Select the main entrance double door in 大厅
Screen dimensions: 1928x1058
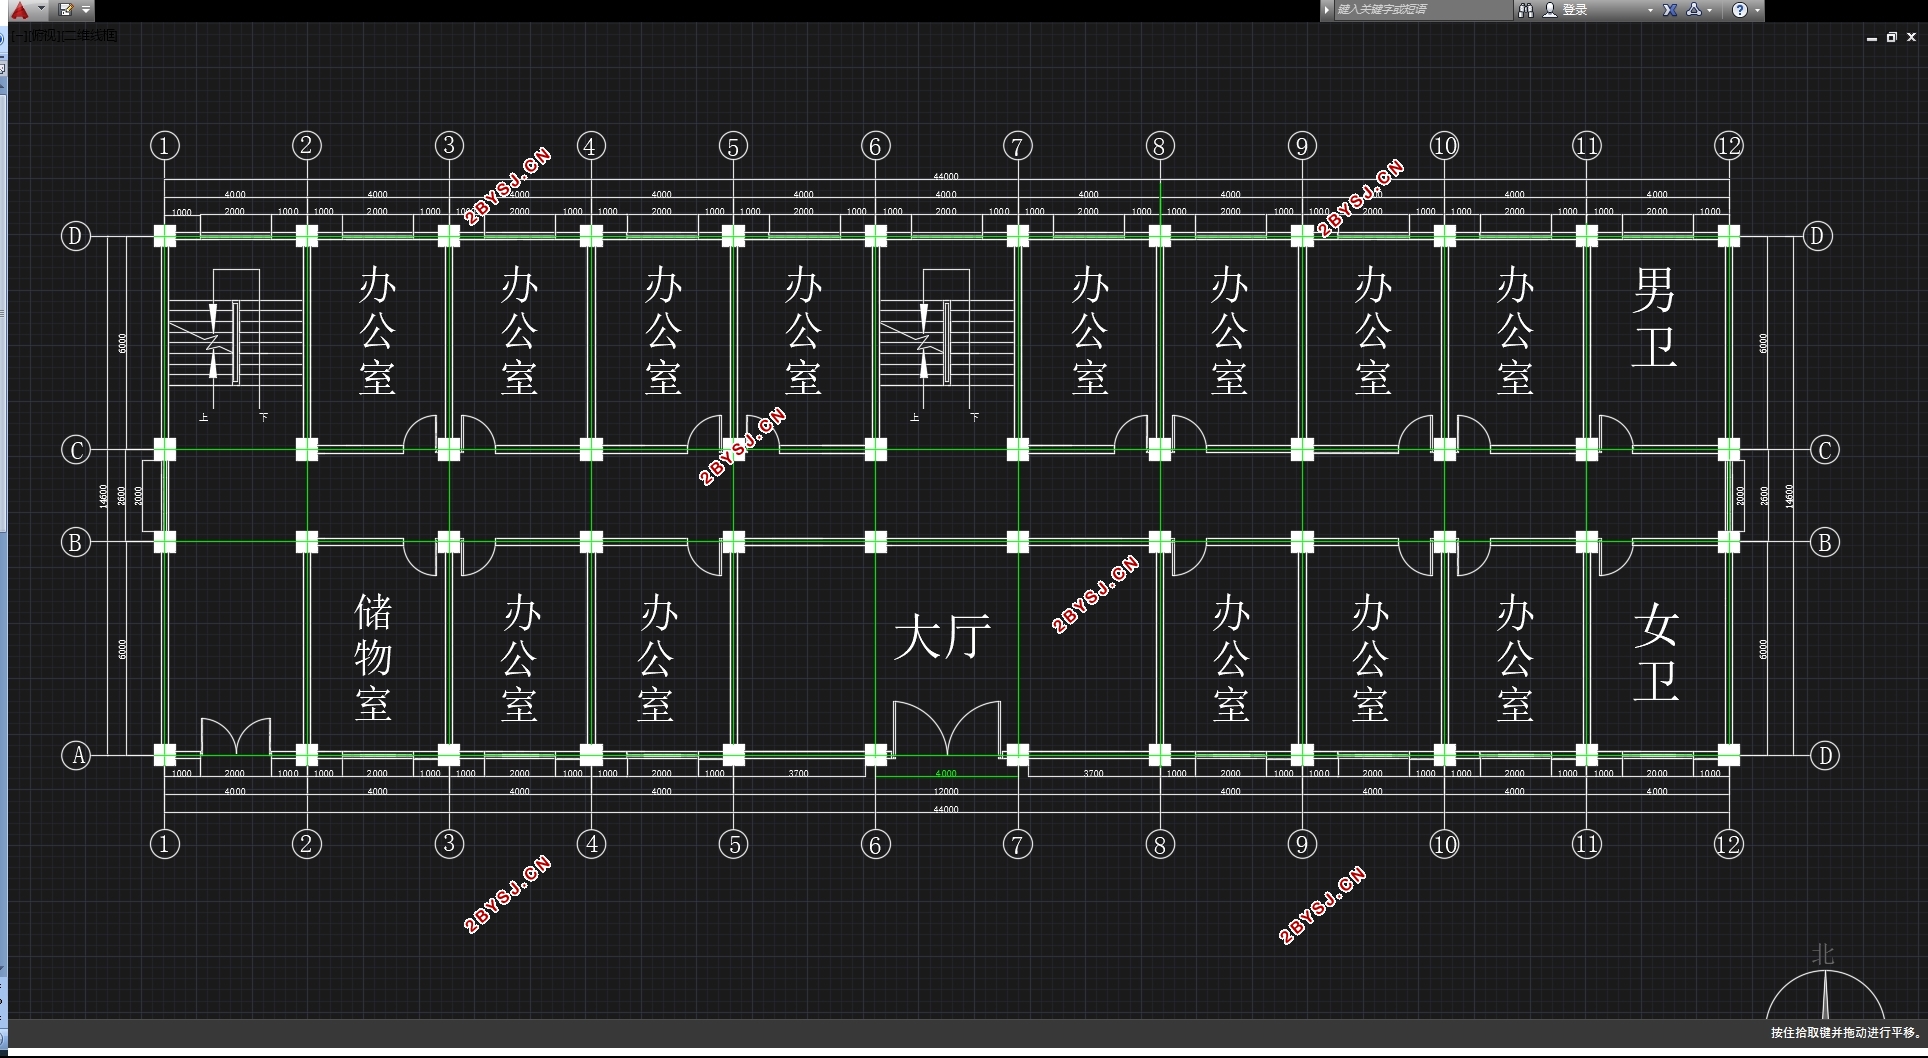pyautogui.click(x=946, y=728)
